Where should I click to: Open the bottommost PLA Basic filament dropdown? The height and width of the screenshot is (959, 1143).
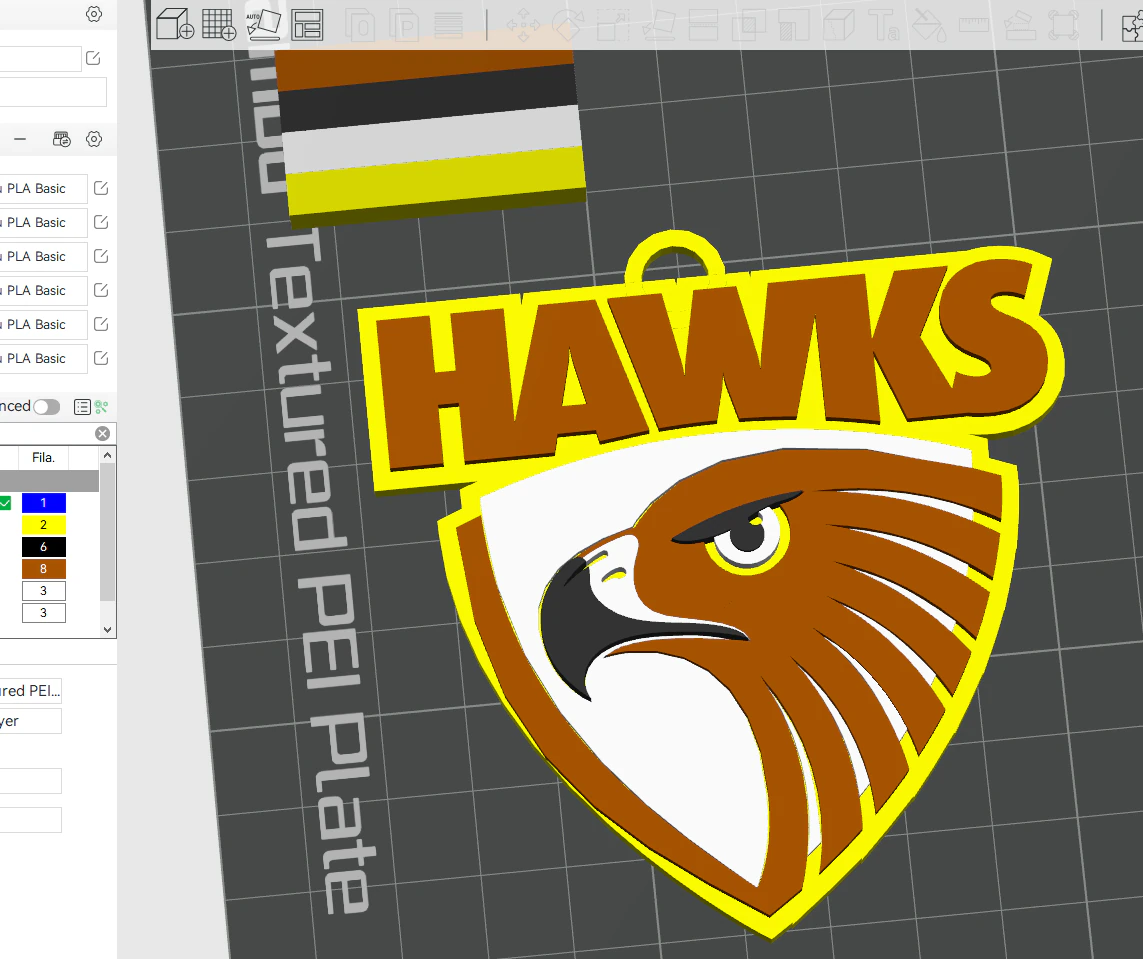tap(44, 358)
